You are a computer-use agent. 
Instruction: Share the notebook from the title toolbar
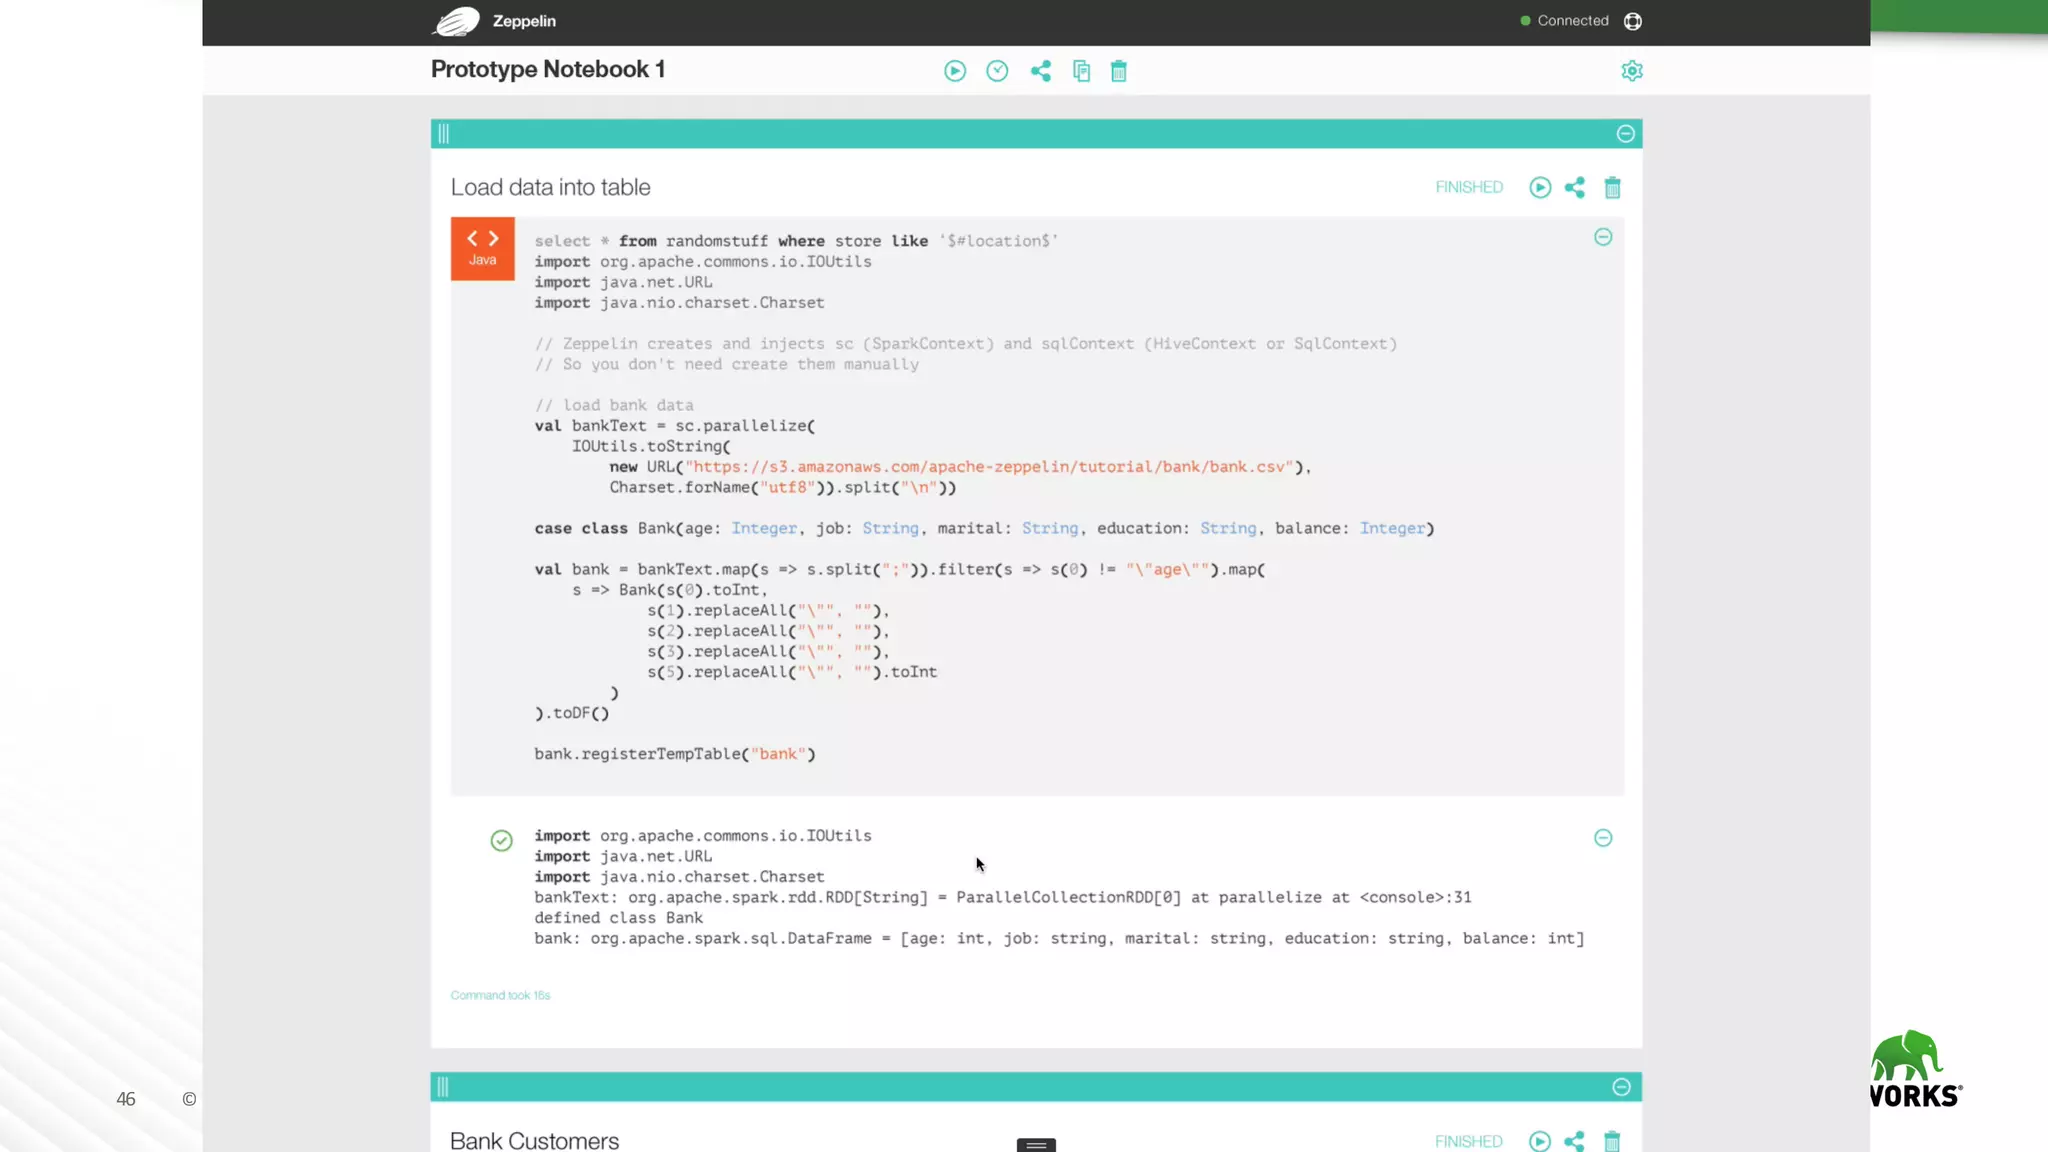point(1040,71)
